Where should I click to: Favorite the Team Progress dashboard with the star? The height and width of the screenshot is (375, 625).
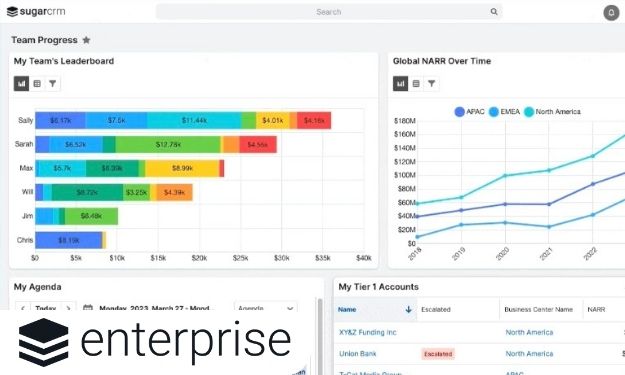pyautogui.click(x=86, y=40)
